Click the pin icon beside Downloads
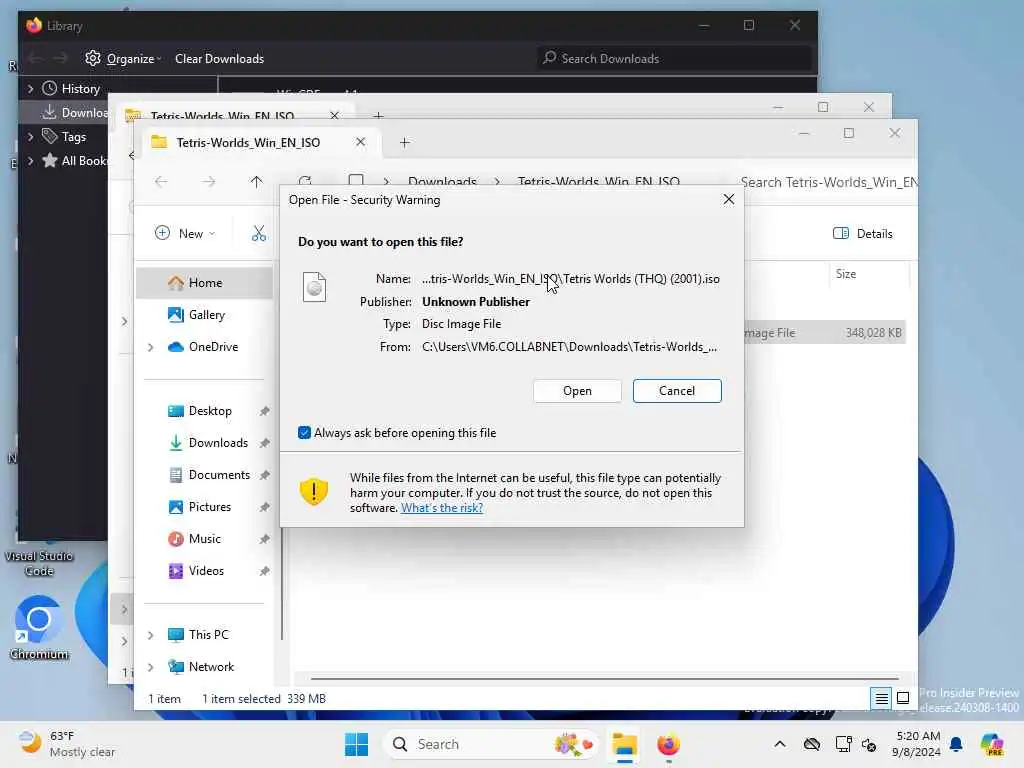1024x768 pixels. (264, 443)
